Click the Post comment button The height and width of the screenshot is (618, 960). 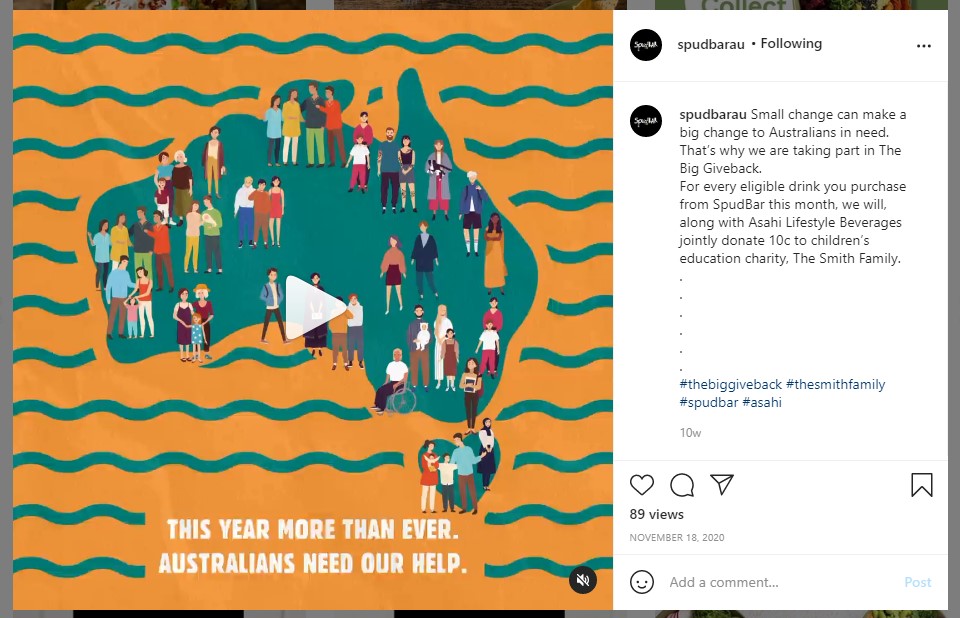917,582
